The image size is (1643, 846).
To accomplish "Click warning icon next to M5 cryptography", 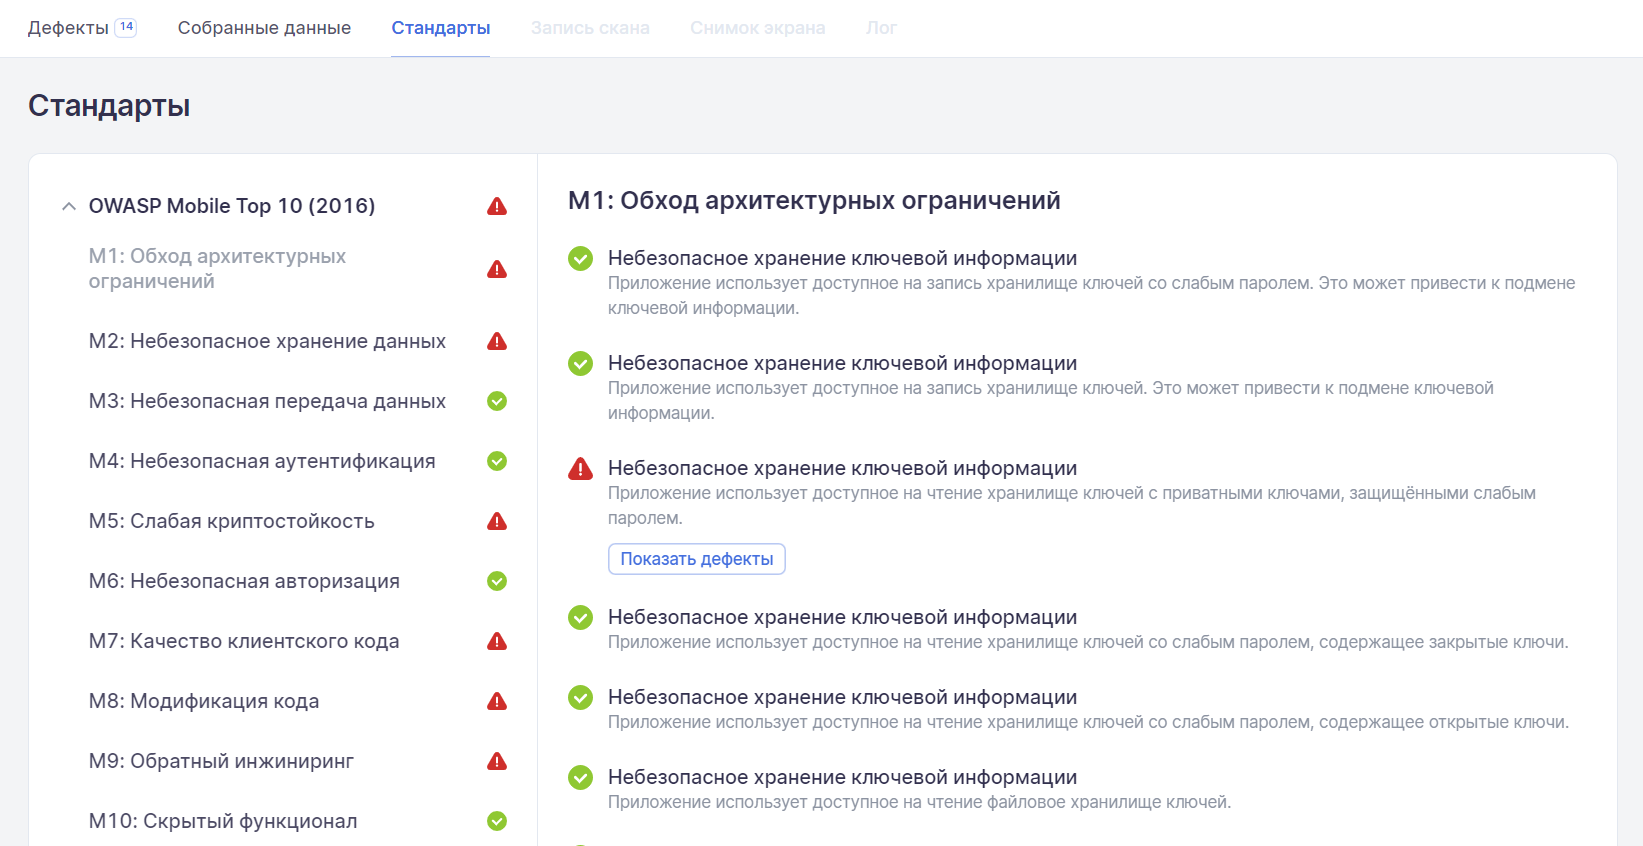I will point(497,522).
